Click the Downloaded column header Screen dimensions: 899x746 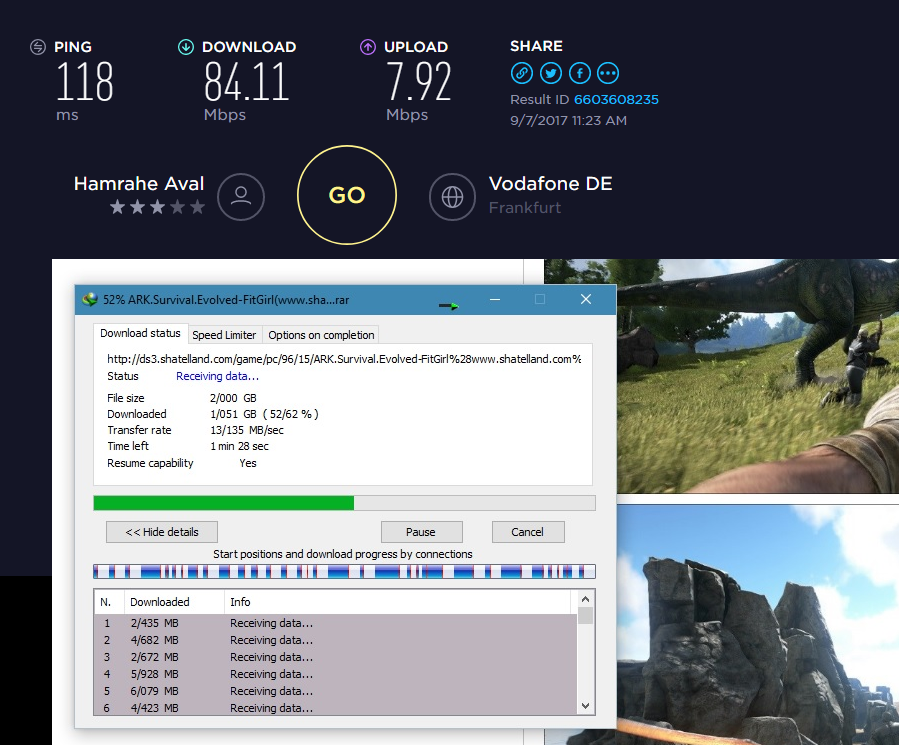click(174, 602)
